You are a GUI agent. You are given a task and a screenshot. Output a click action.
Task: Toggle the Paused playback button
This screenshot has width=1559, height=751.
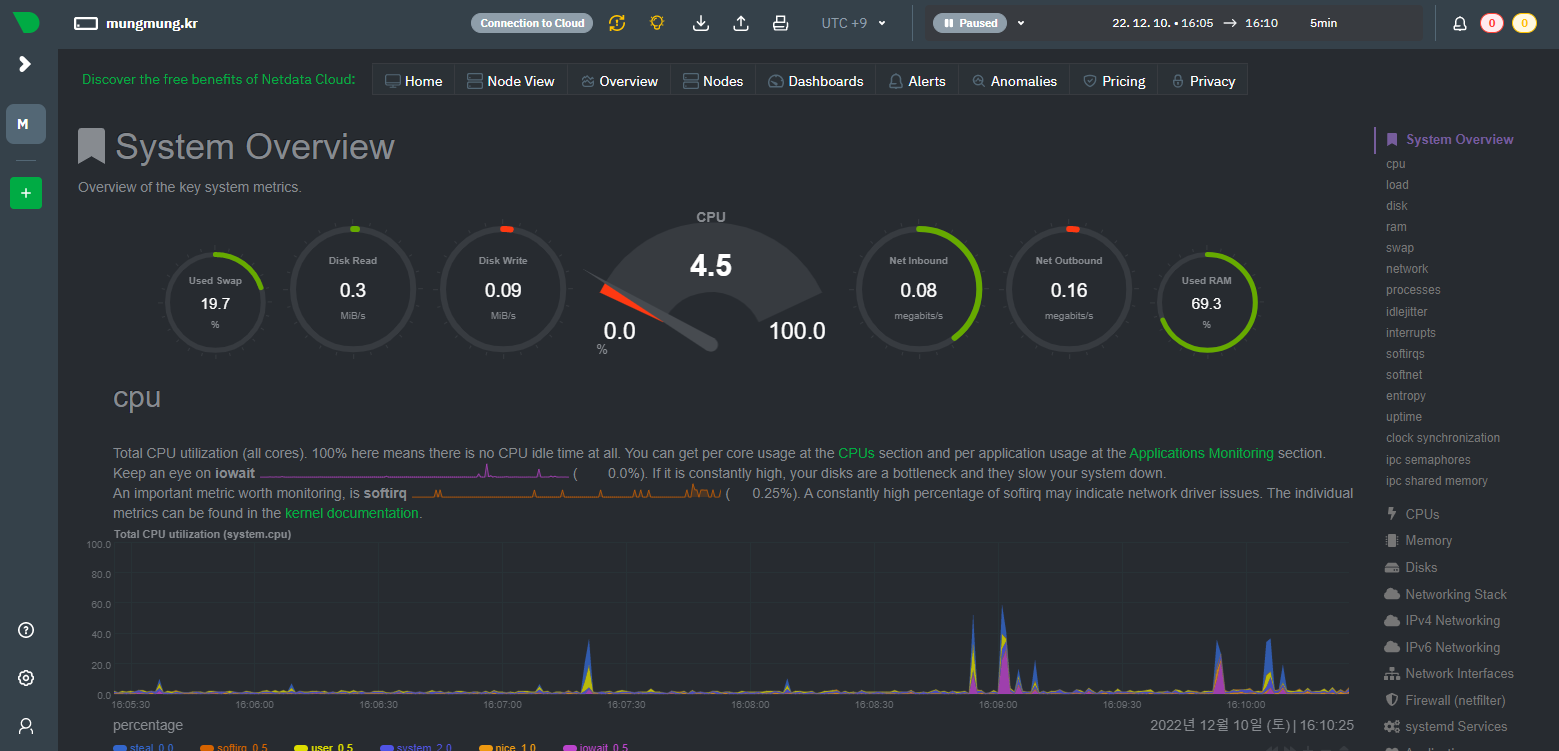click(969, 23)
